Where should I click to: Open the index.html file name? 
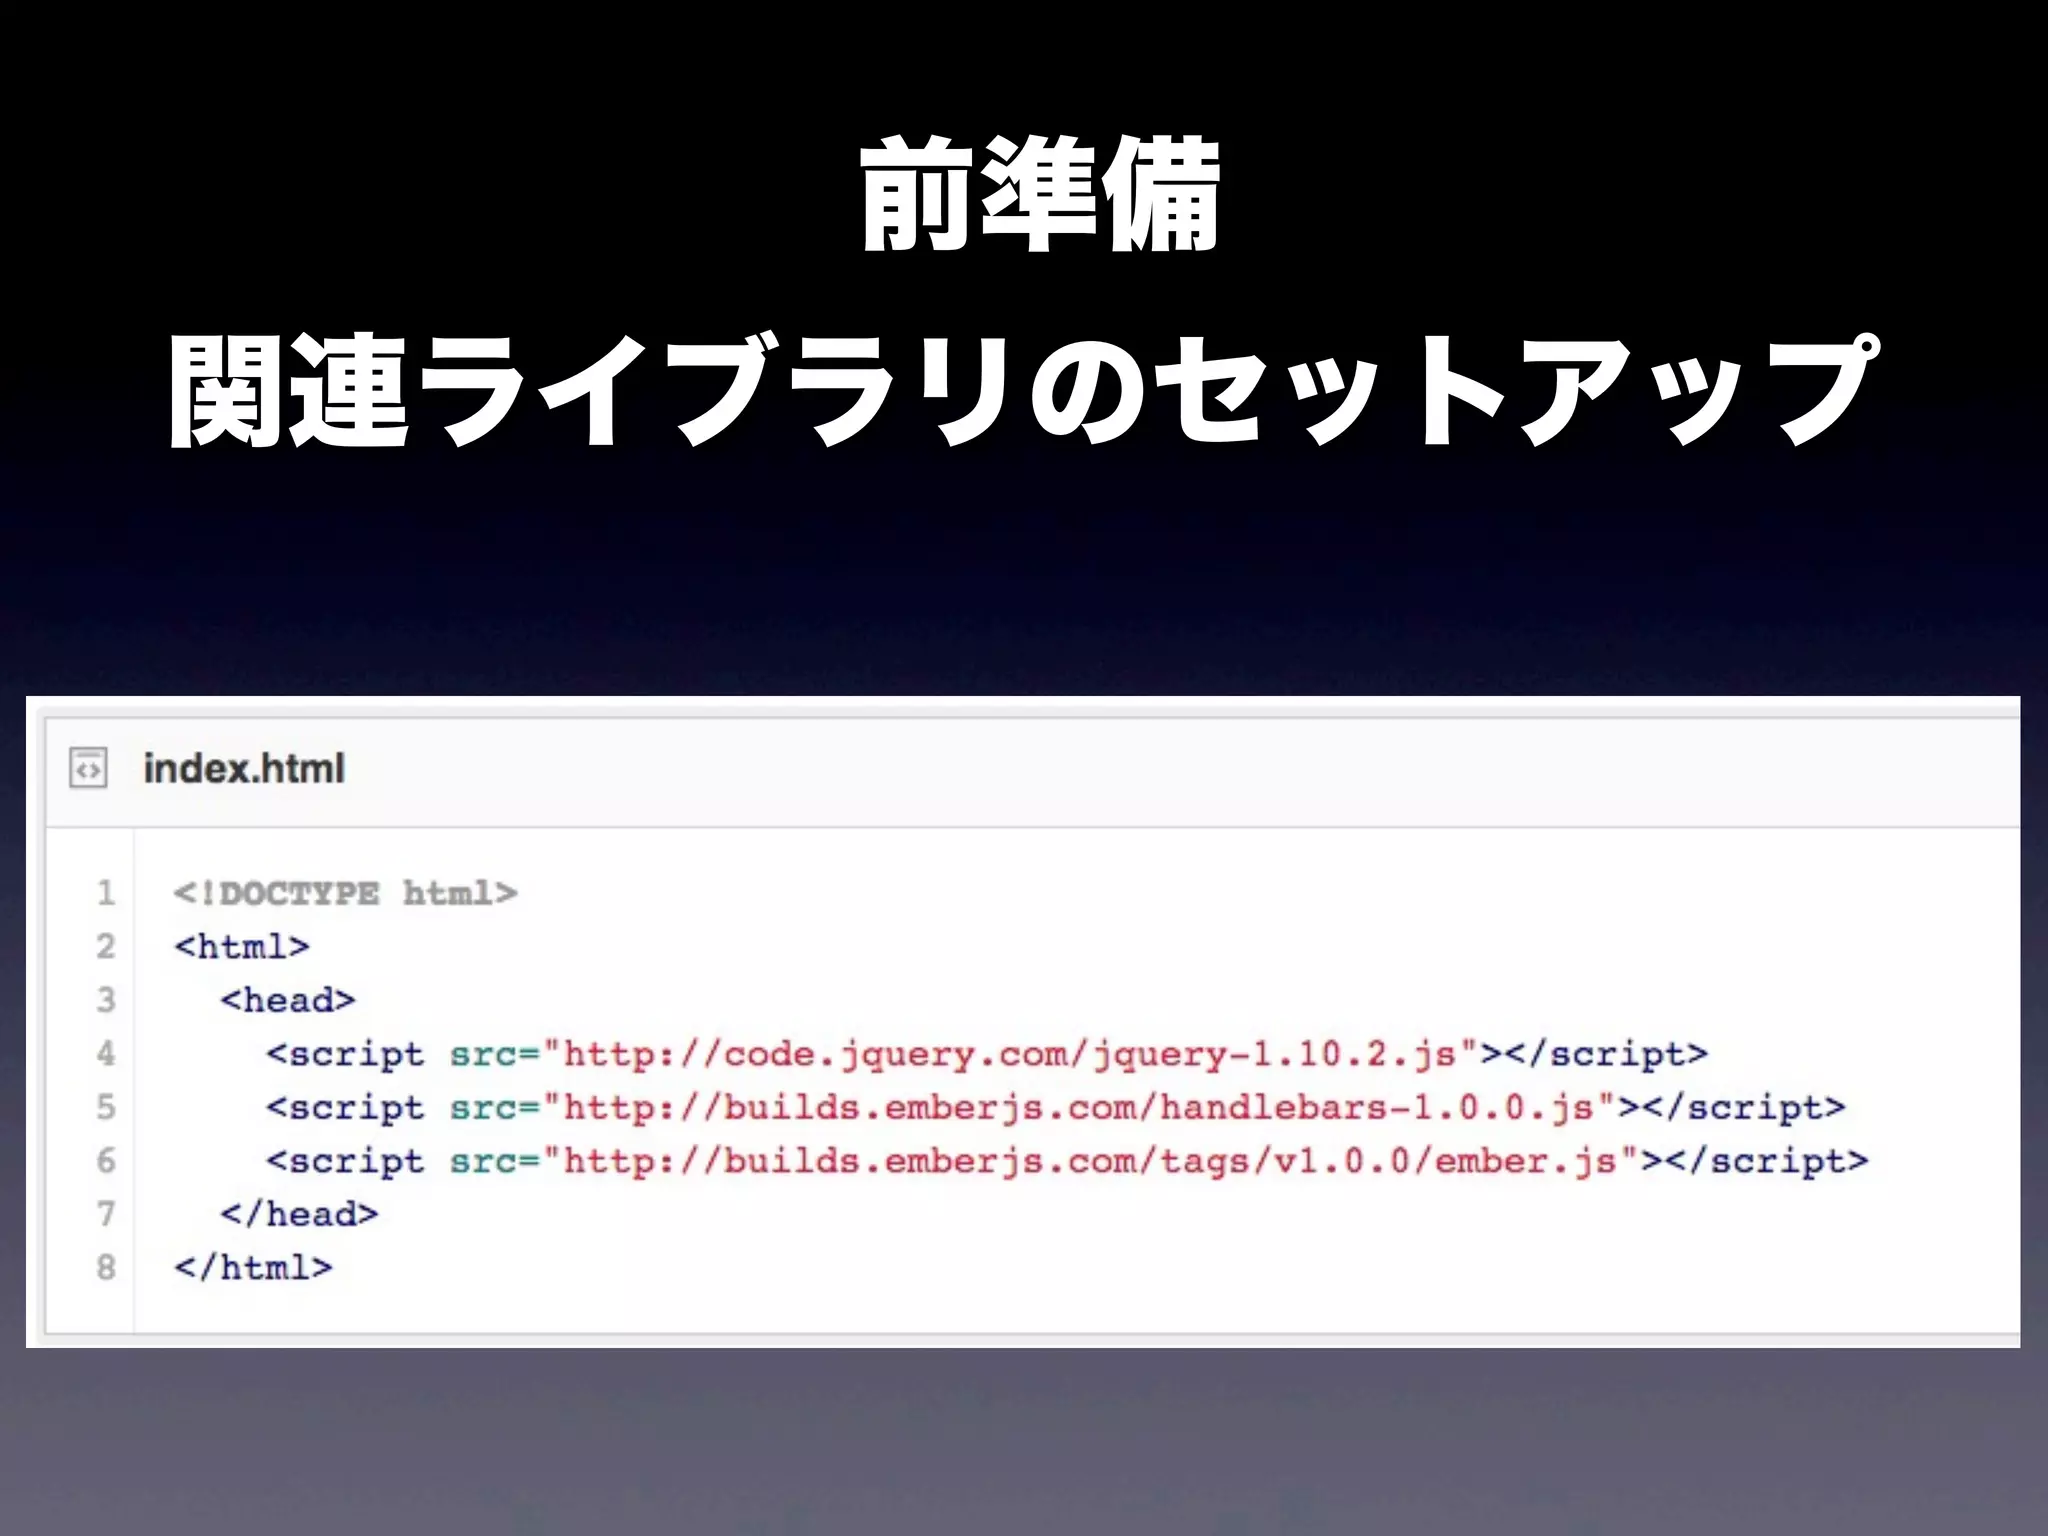pyautogui.click(x=244, y=769)
